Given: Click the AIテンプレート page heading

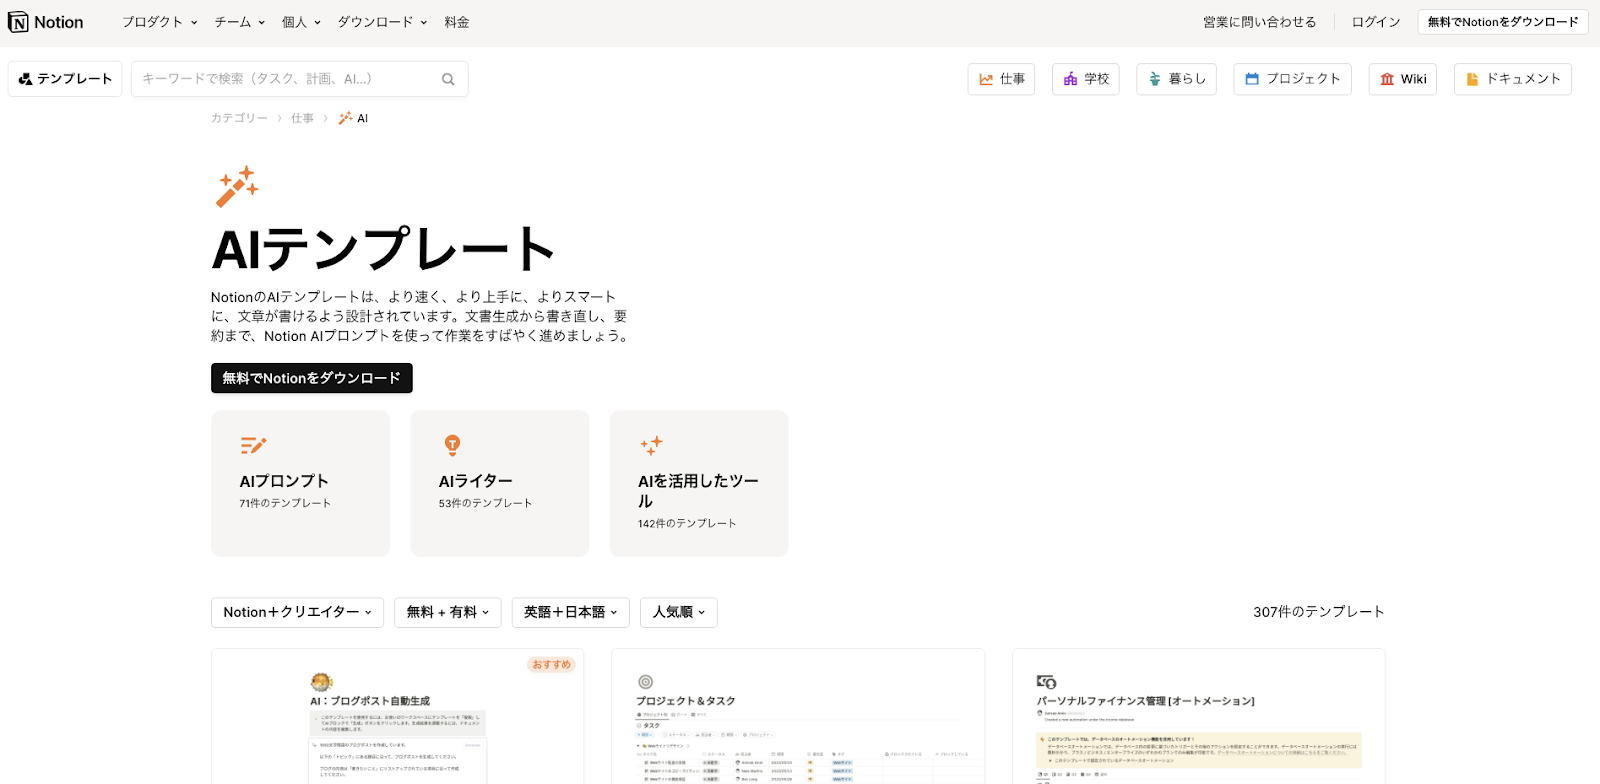Looking at the screenshot, I should point(384,250).
